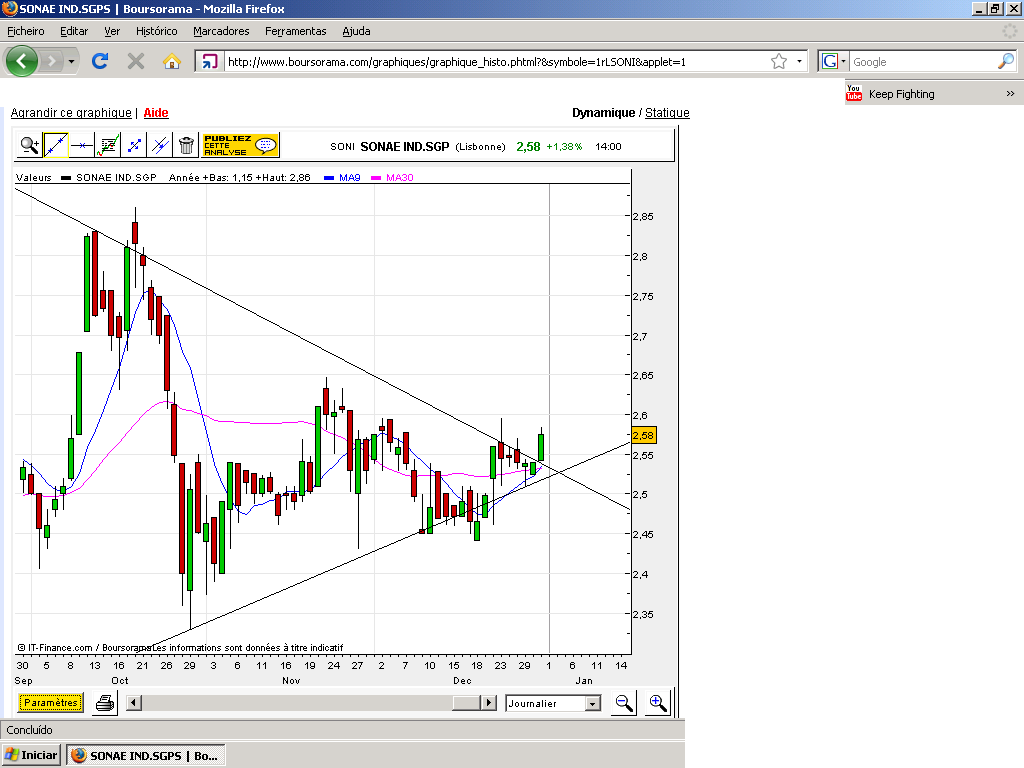The image size is (1024, 768).
Task: Click the SONAE IND.SGP header title
Action: 405,146
